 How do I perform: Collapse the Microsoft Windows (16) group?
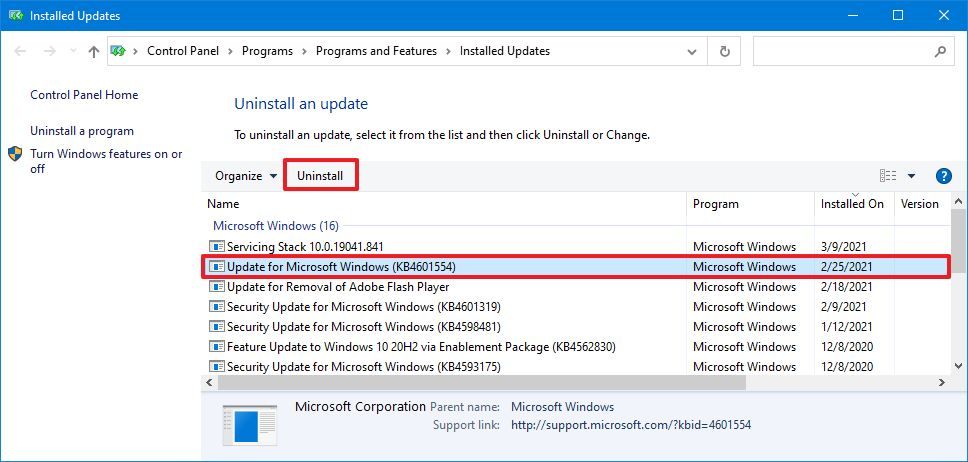(x=275, y=226)
